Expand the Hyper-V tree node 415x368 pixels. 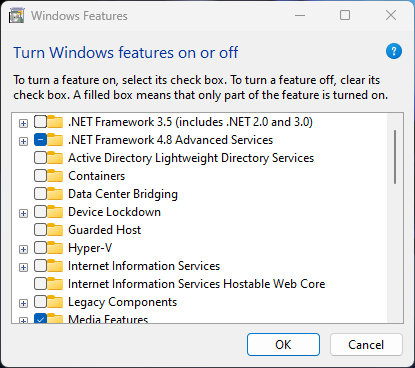[23, 249]
